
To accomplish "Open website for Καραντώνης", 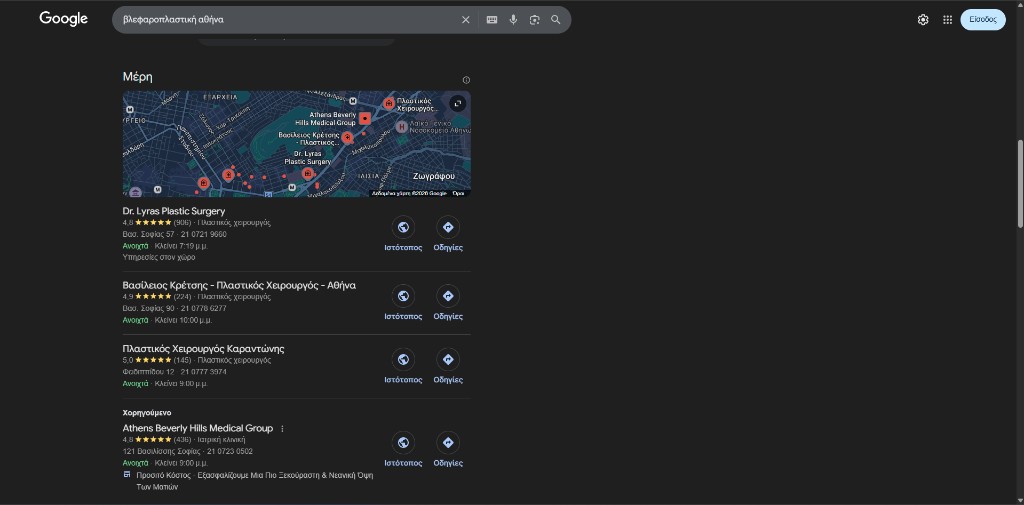I will click(403, 367).
